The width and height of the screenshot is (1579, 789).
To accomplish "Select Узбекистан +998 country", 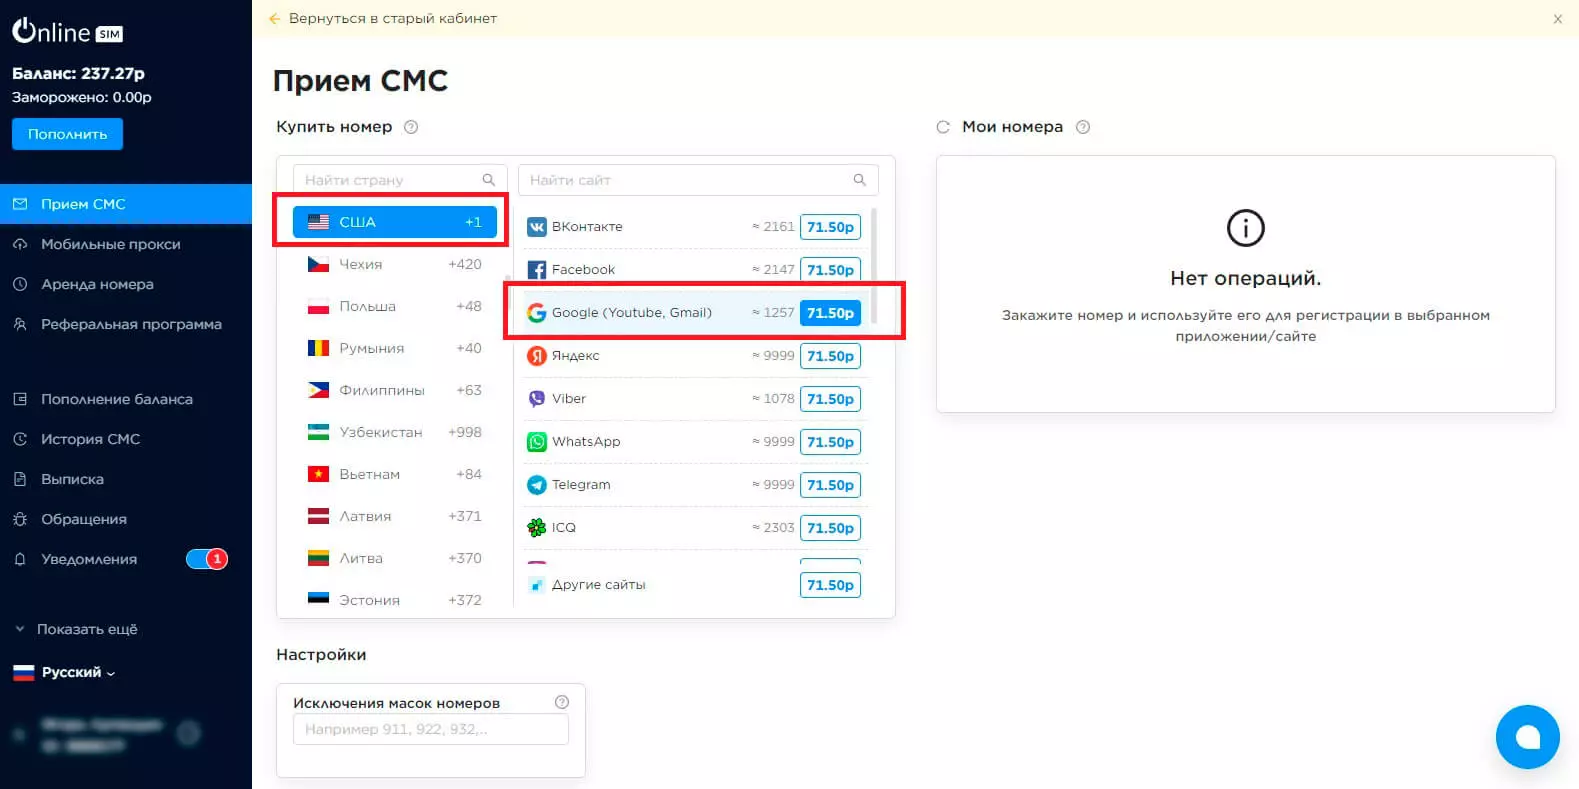I will pos(394,432).
